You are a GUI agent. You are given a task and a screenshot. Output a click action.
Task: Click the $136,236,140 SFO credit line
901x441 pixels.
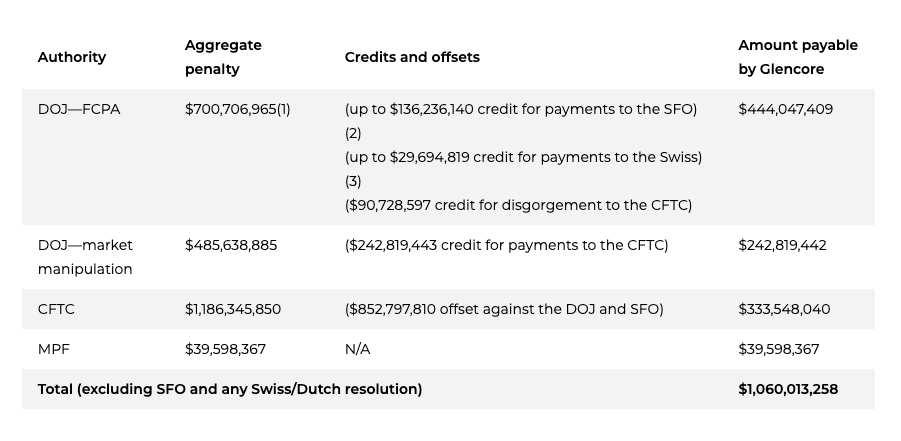(x=520, y=109)
